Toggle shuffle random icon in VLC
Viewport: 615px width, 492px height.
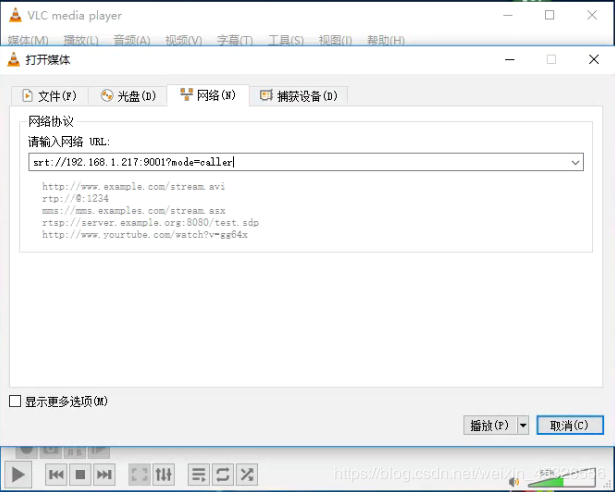click(x=247, y=475)
